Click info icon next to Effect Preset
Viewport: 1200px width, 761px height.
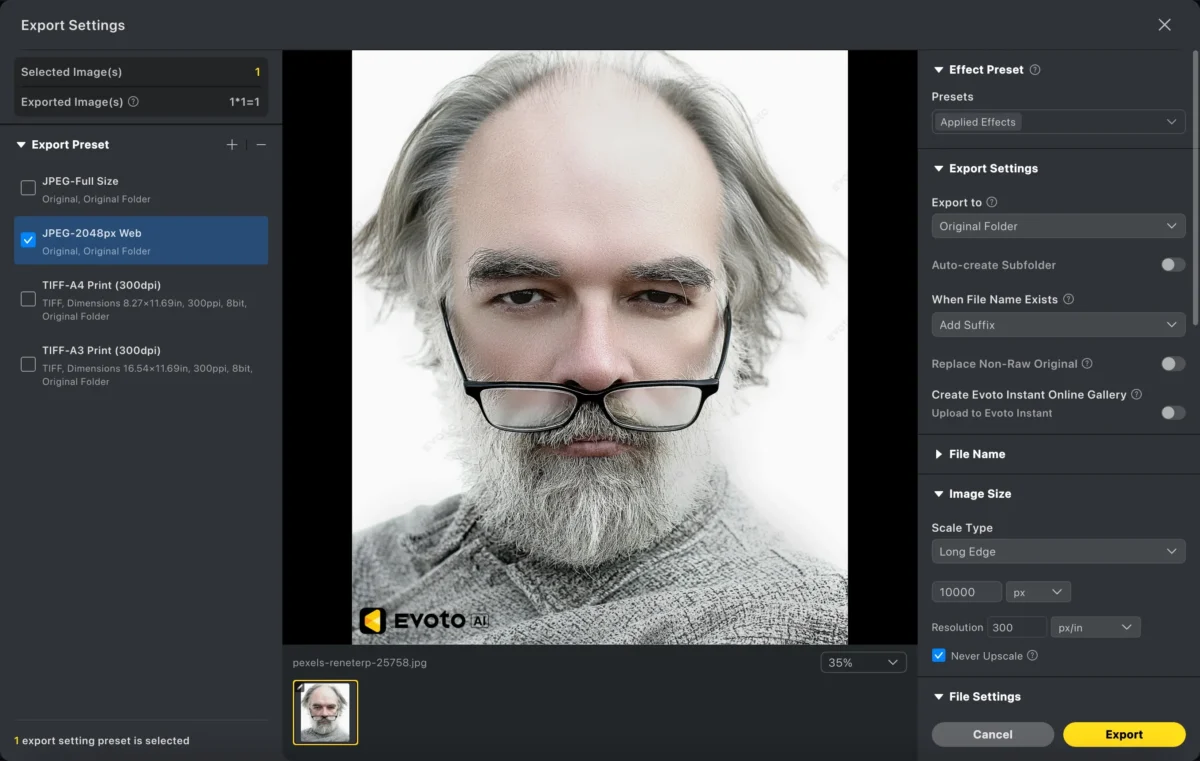pyautogui.click(x=1035, y=70)
